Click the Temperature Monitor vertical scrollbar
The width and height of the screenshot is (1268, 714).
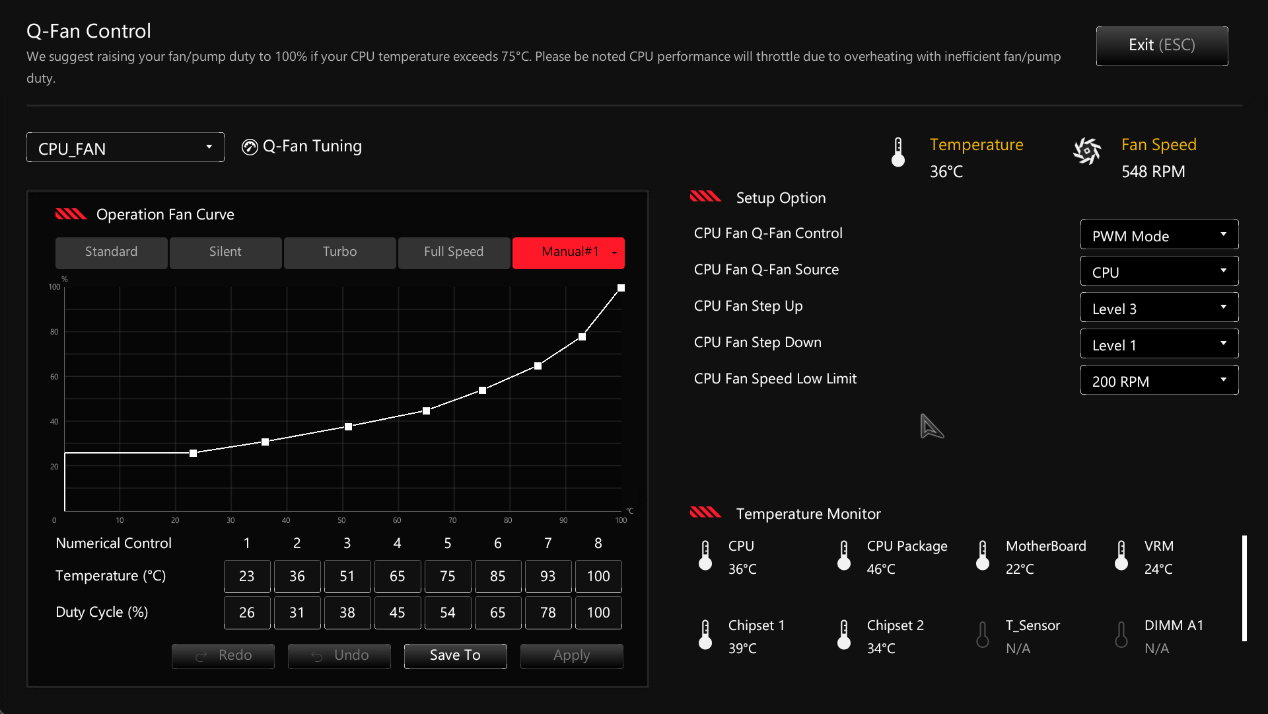click(x=1244, y=588)
